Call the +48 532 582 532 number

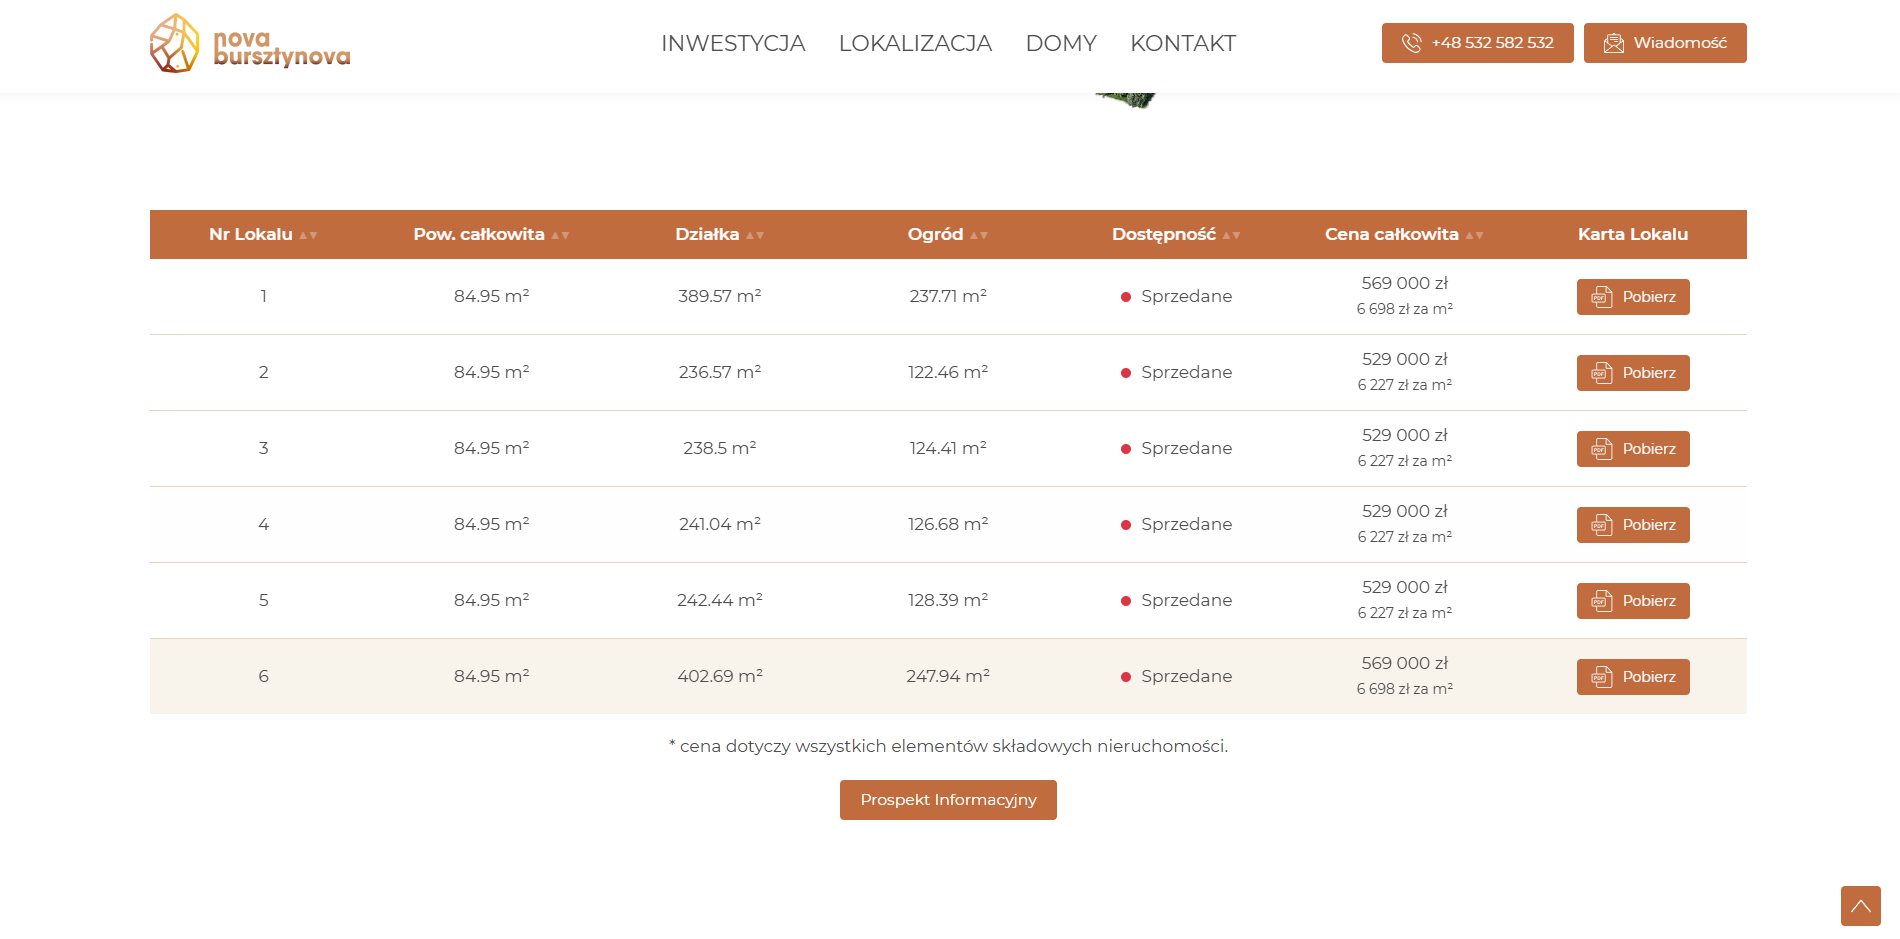click(1477, 43)
